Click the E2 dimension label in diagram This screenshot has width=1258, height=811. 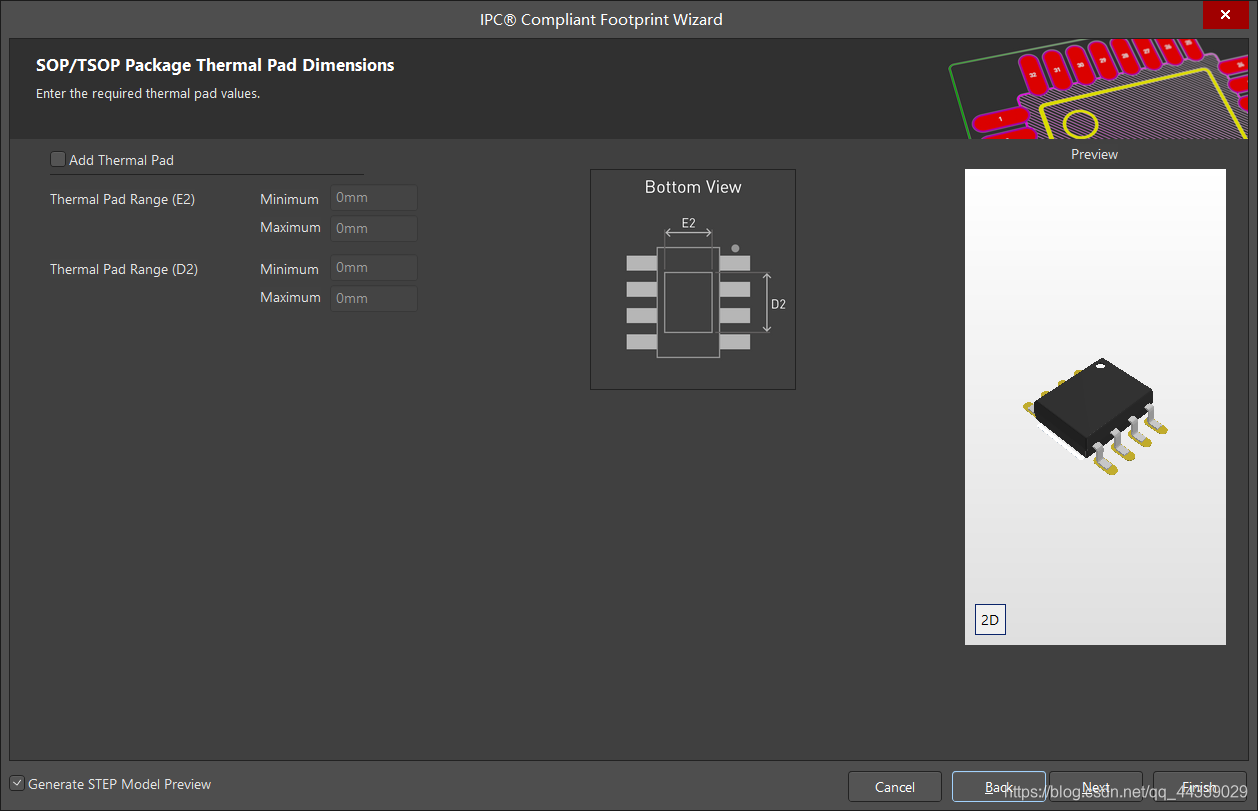point(688,223)
